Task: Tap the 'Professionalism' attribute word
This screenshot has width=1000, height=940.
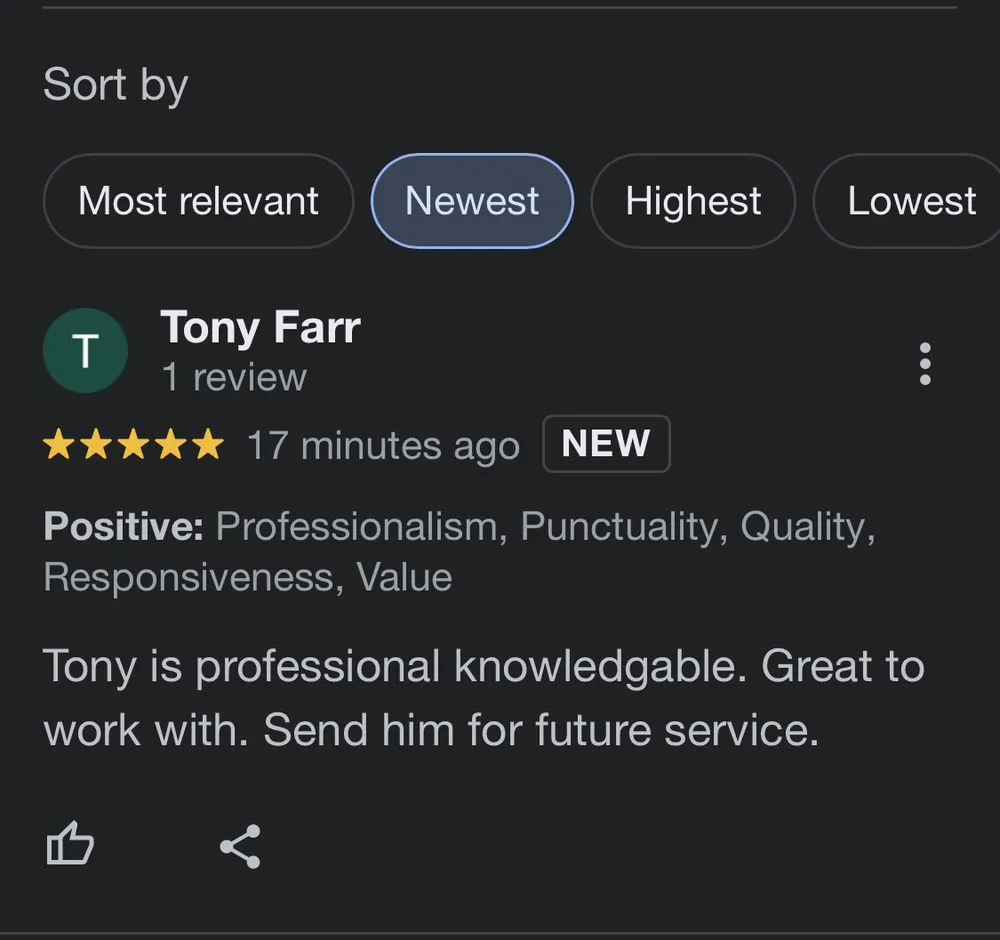Action: tap(357, 526)
